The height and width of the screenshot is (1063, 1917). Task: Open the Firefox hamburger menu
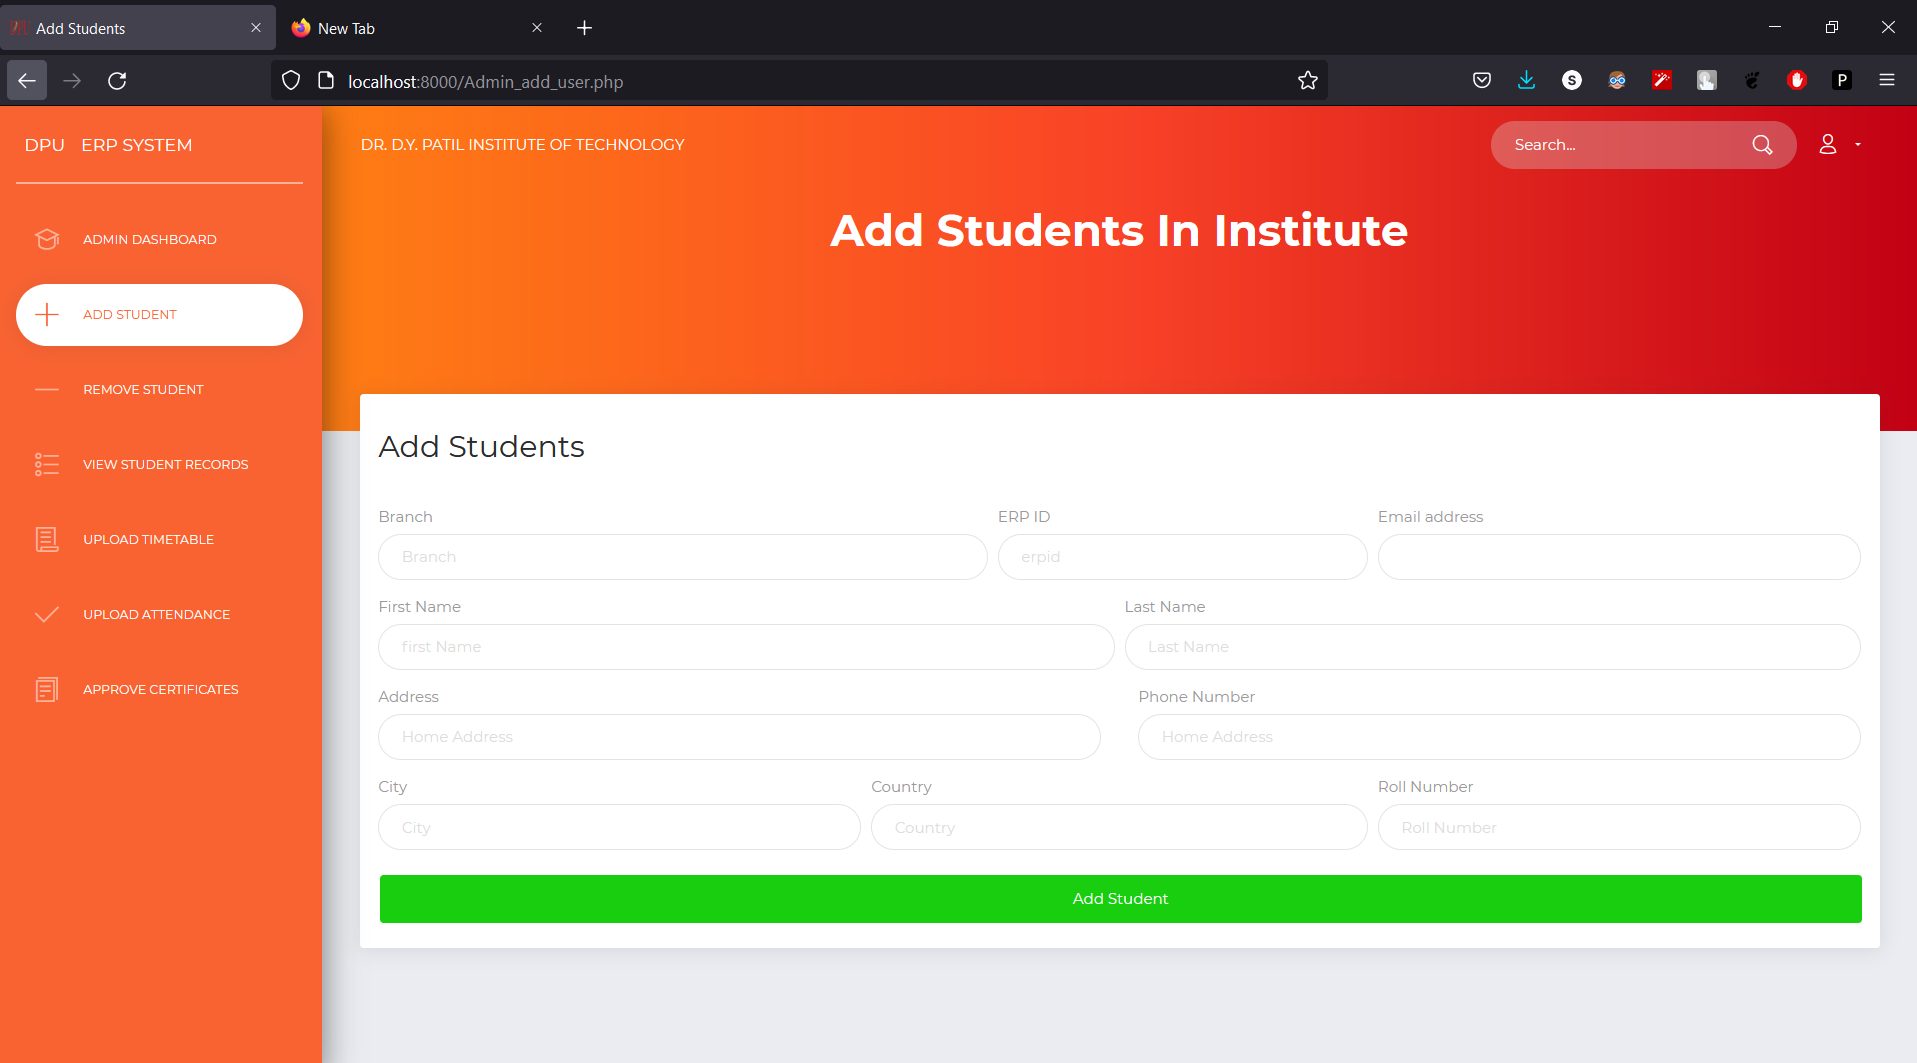coord(1887,80)
